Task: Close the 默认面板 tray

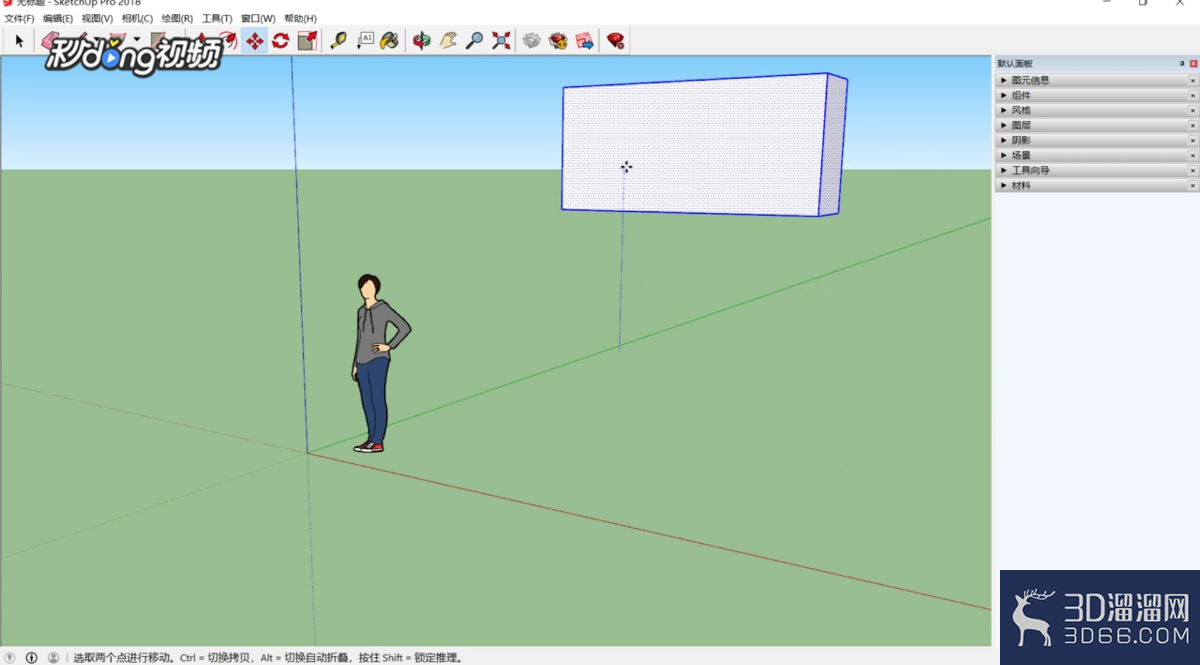Action: [1193, 64]
